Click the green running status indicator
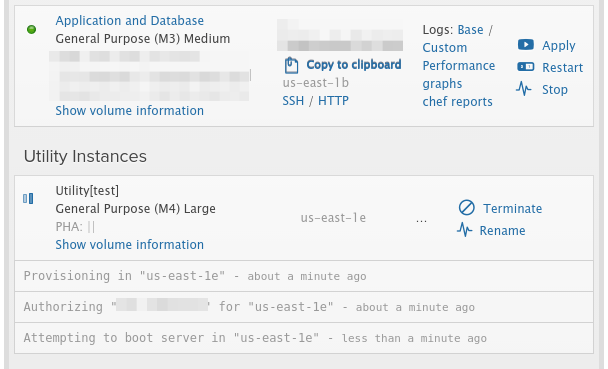The image size is (608, 369). (31, 29)
